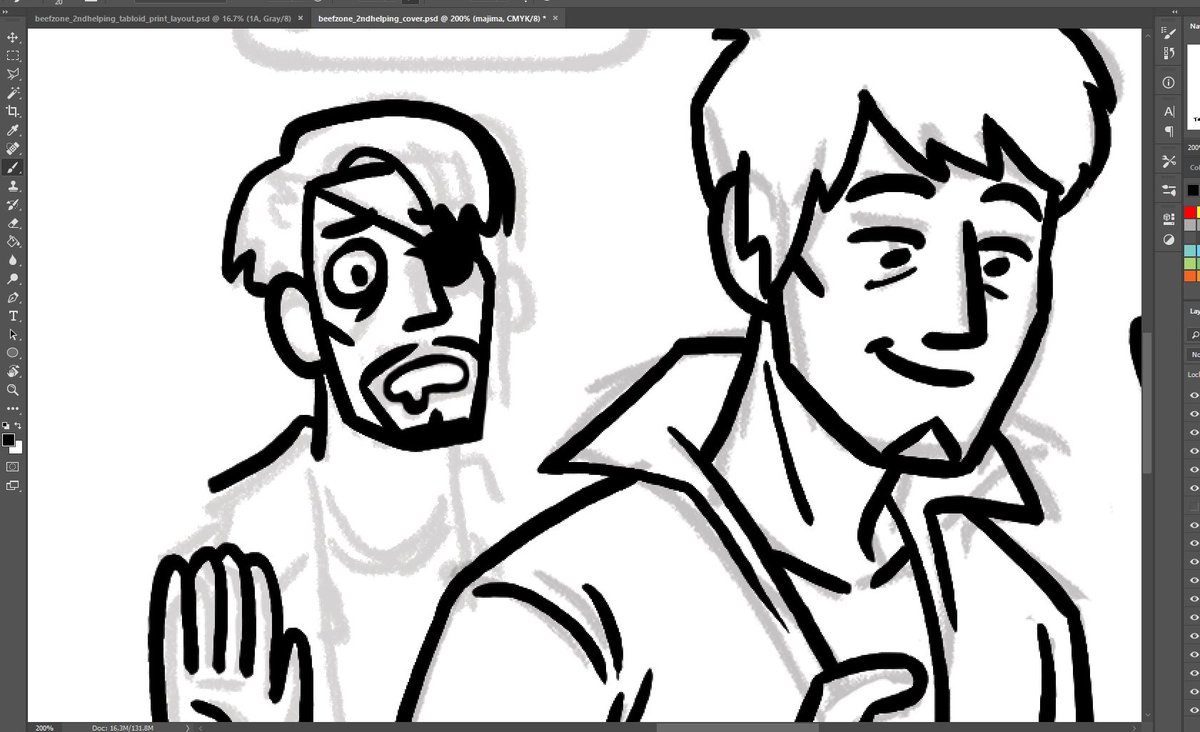Open the Character panel icon

(x=1169, y=112)
